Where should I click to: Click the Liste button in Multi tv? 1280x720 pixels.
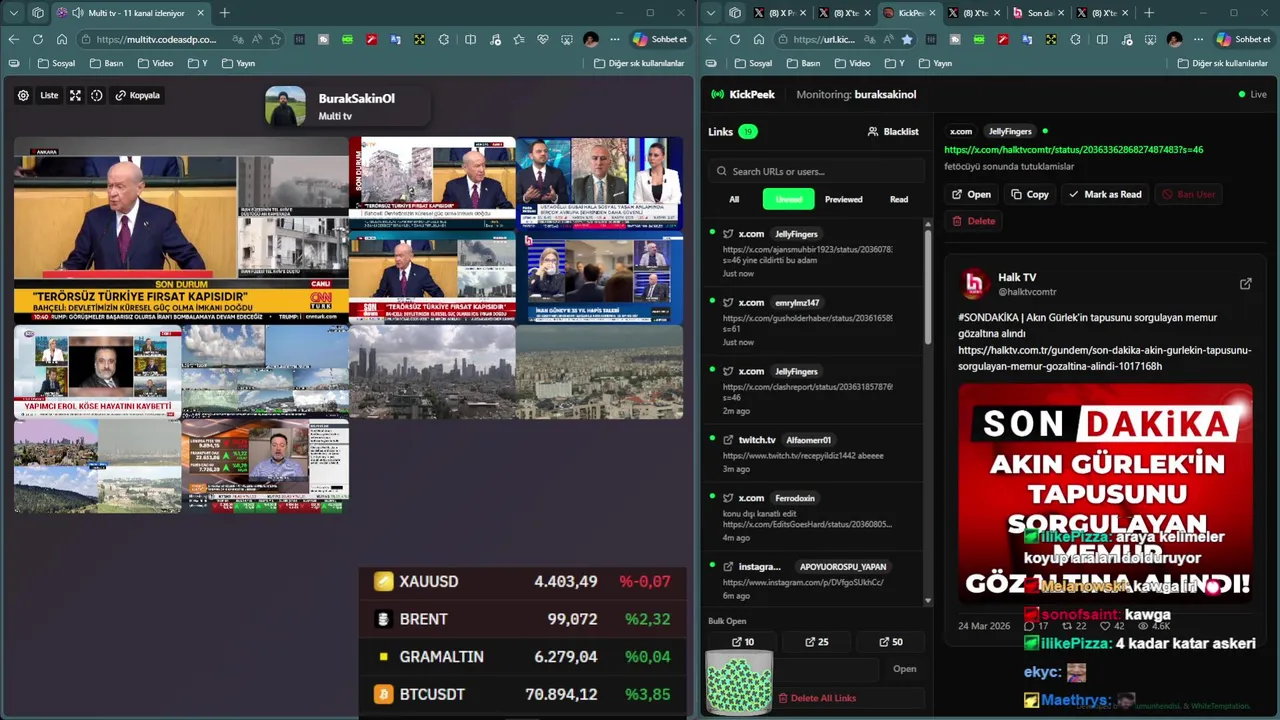click(49, 95)
